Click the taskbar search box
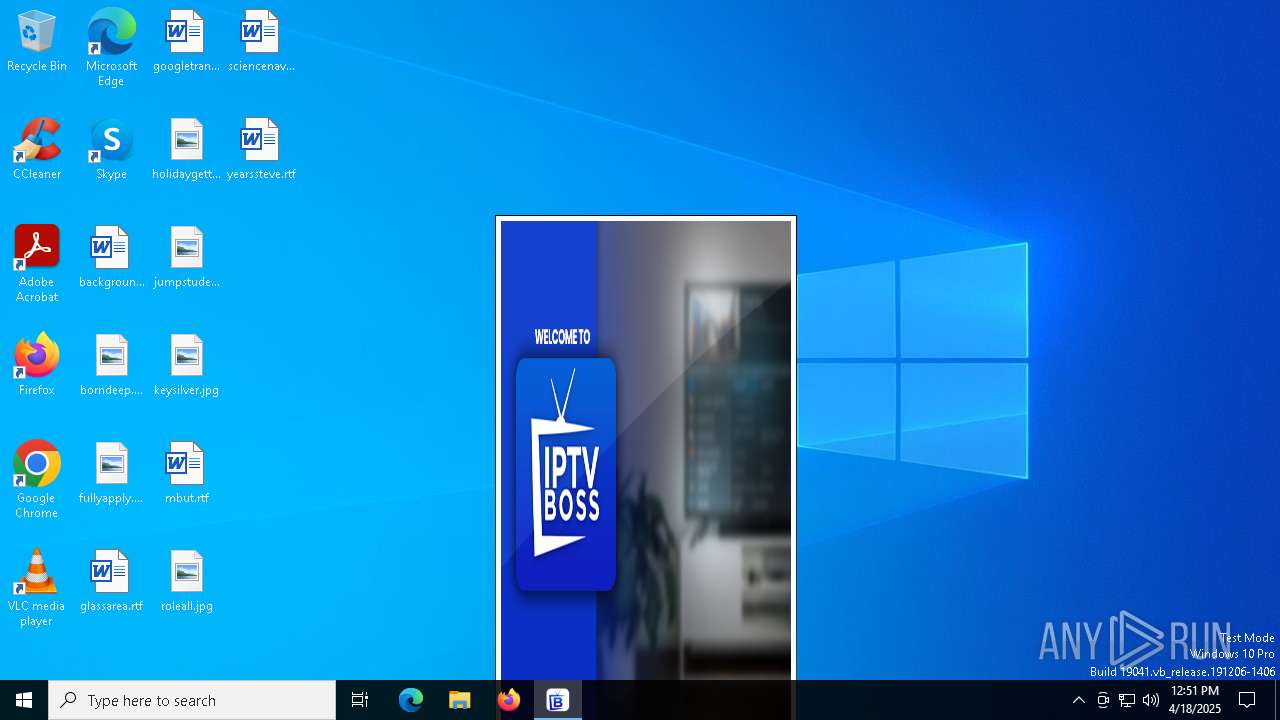Image resolution: width=1280 pixels, height=720 pixels. point(192,700)
